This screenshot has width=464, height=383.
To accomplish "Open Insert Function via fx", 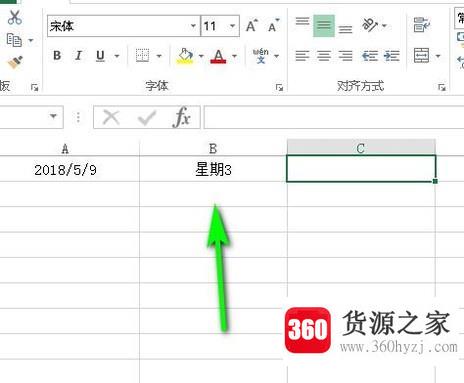I will tap(182, 117).
